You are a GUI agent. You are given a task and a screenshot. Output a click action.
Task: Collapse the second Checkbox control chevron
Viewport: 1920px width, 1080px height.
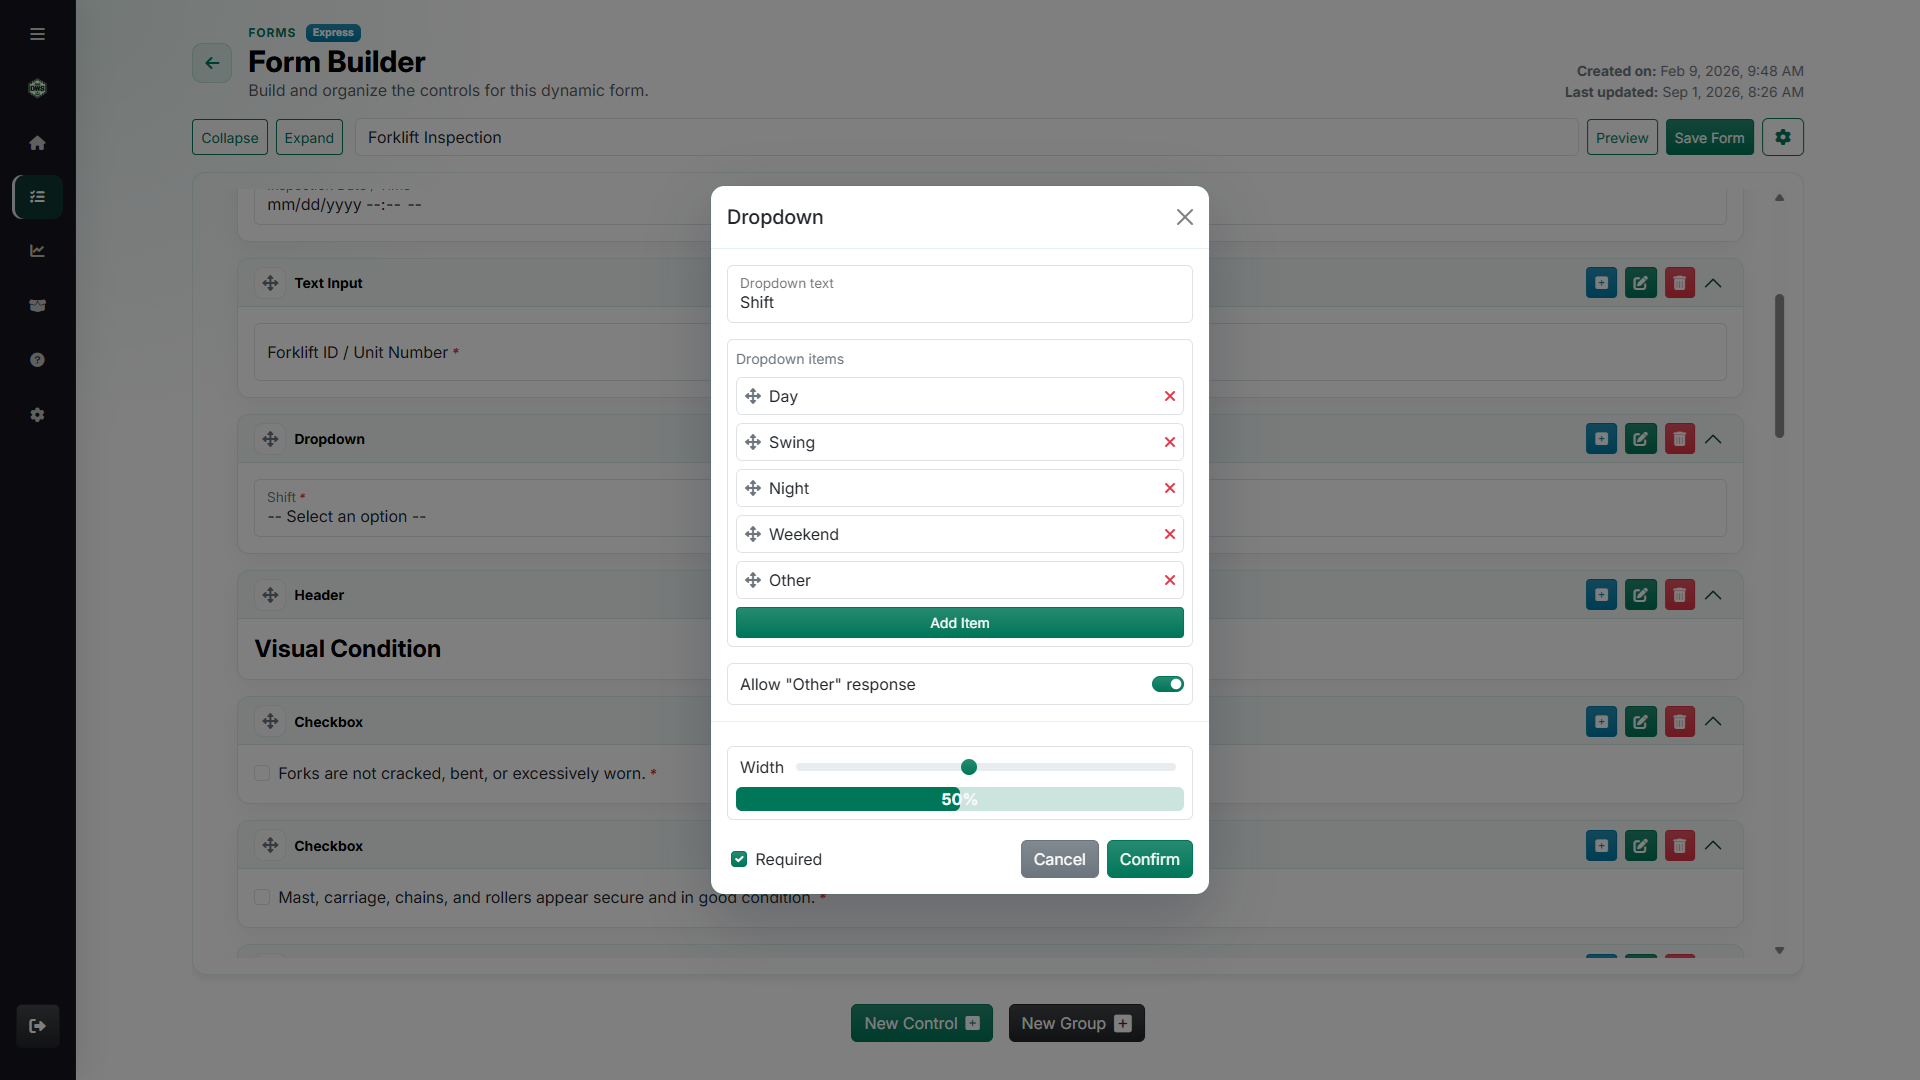(x=1713, y=845)
